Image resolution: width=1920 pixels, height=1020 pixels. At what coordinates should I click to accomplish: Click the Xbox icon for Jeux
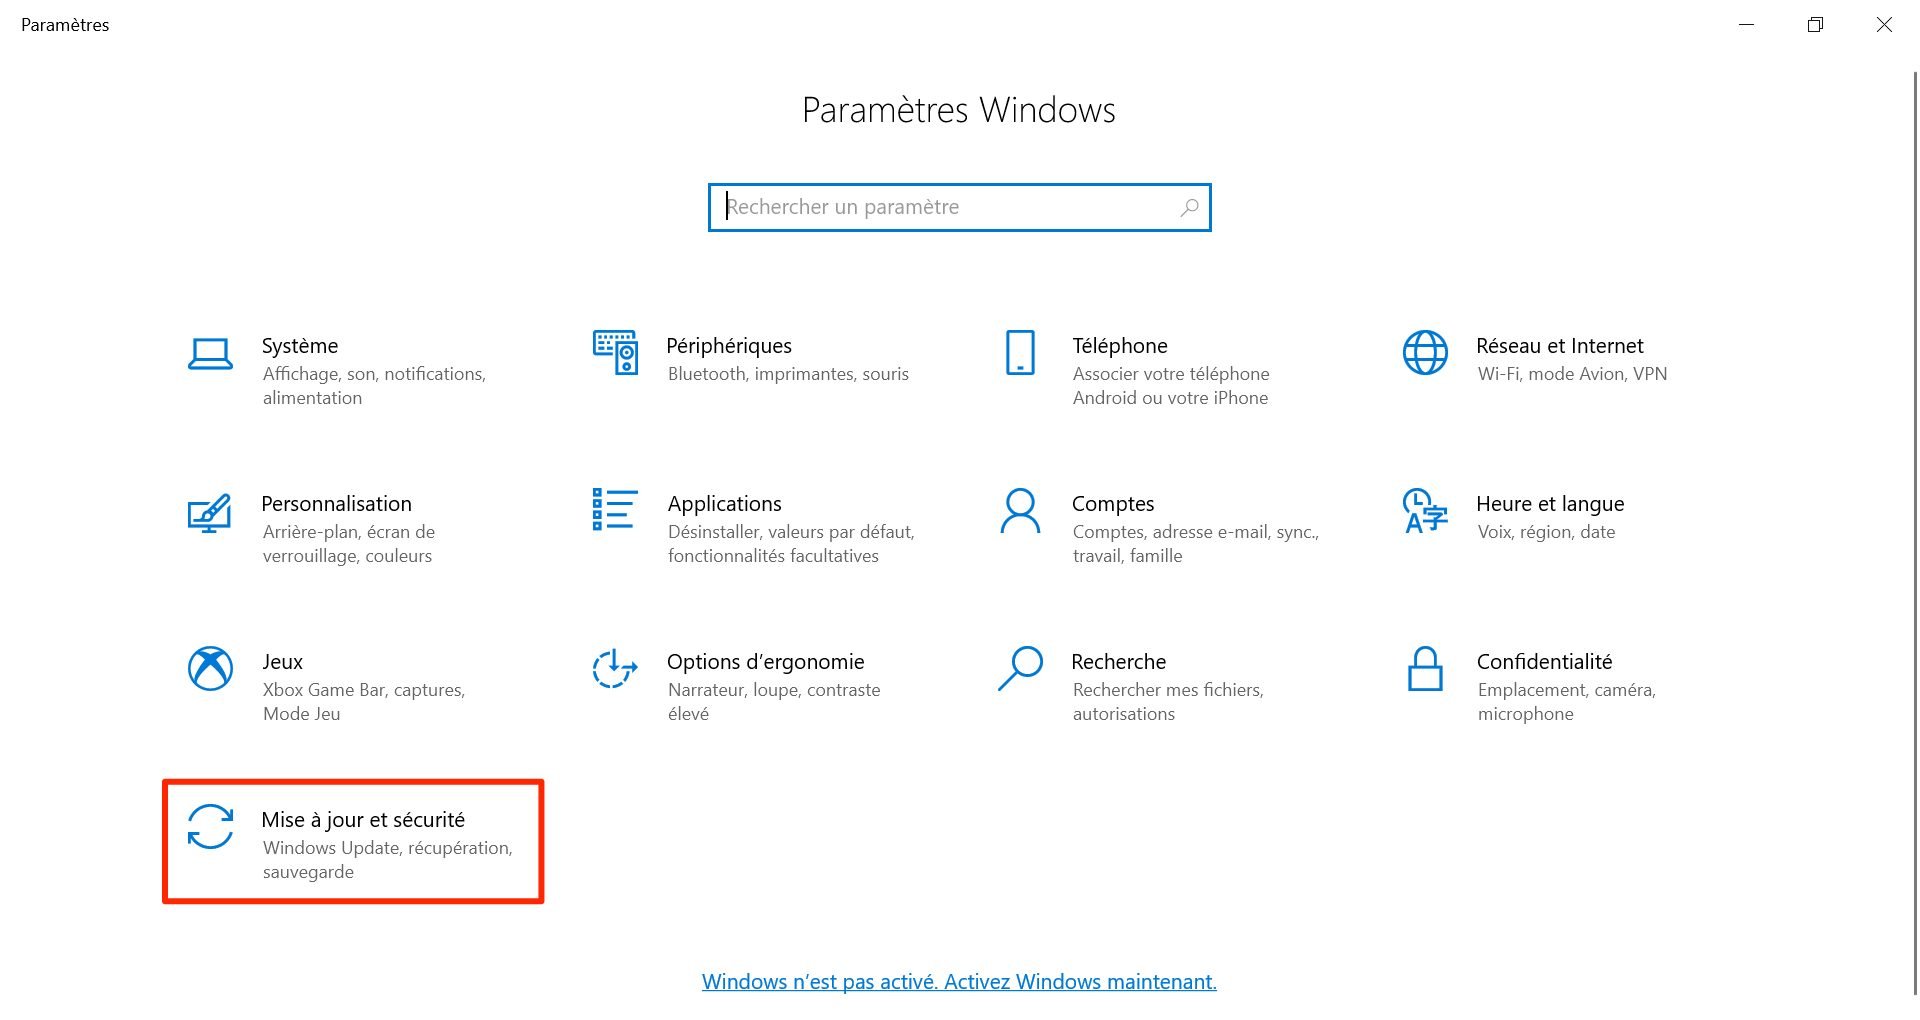coord(210,669)
